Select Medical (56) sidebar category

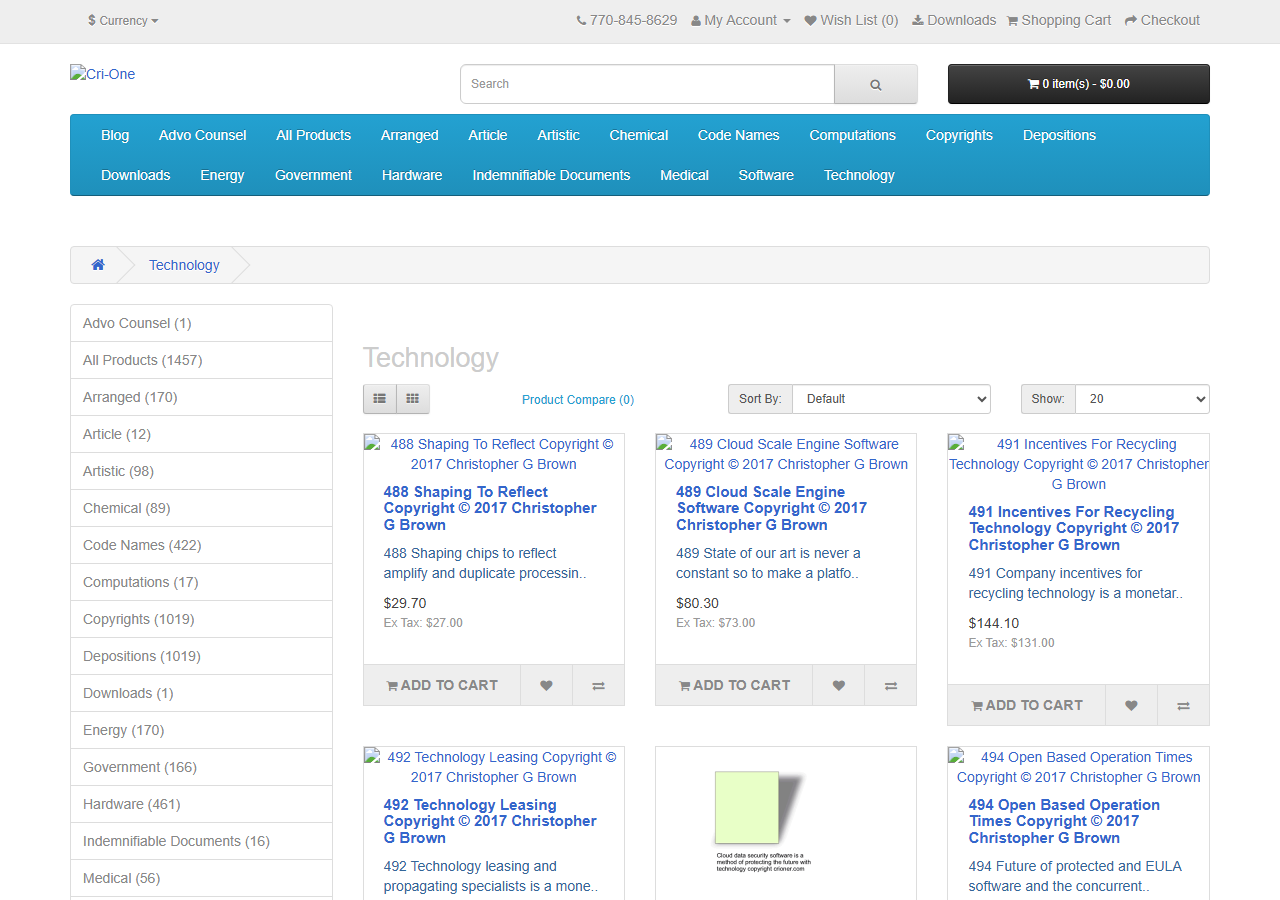[201, 878]
